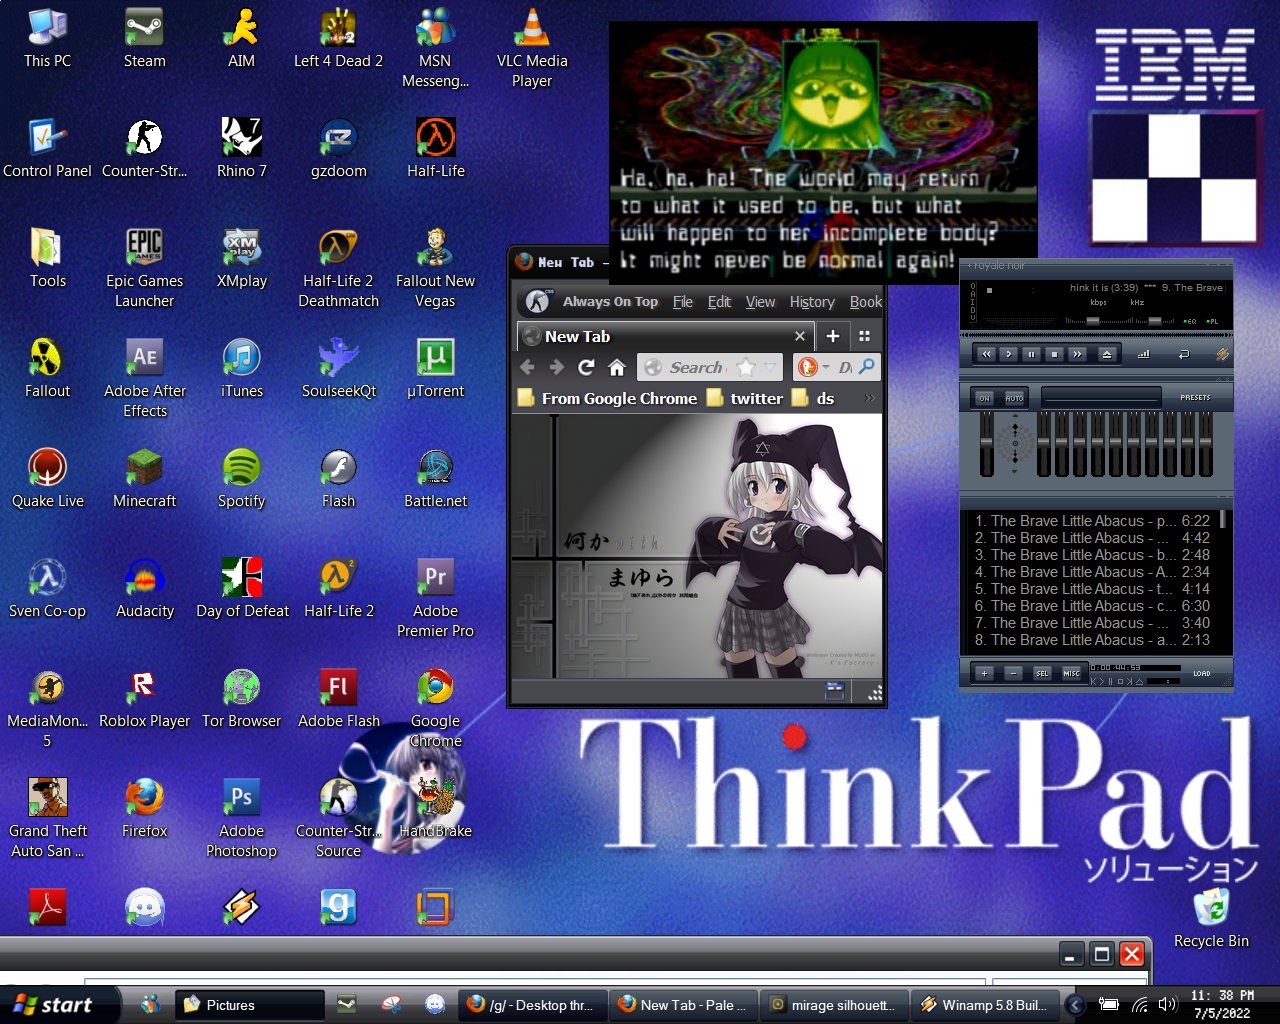Toggle Winamp repeat mode
This screenshot has width=1280, height=1024.
1184,354
